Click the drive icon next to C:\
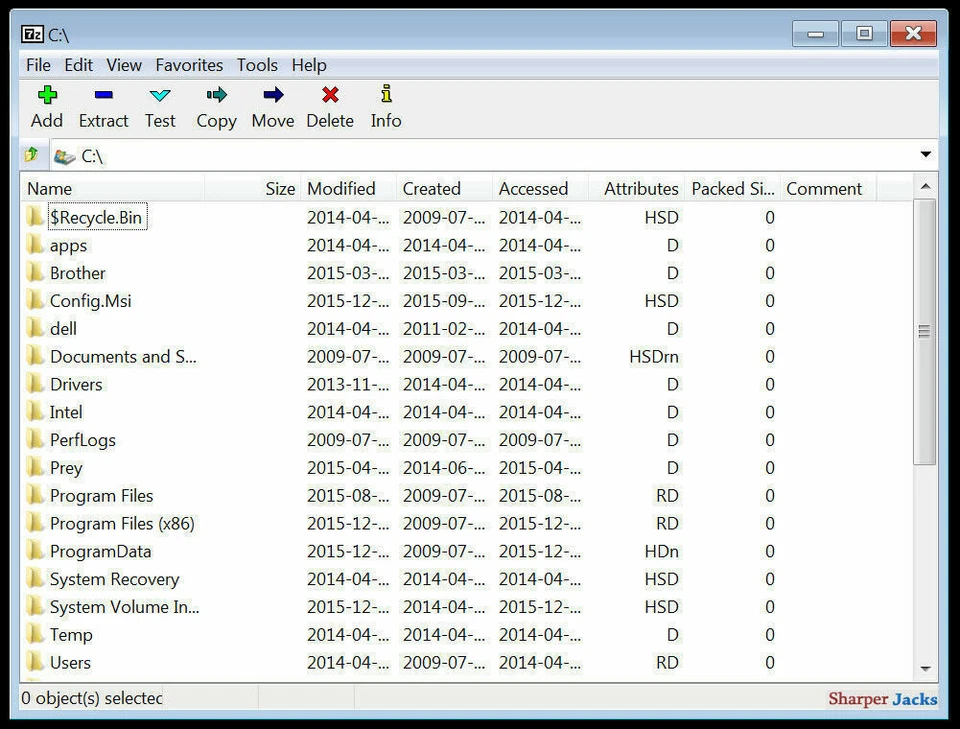 coord(63,155)
